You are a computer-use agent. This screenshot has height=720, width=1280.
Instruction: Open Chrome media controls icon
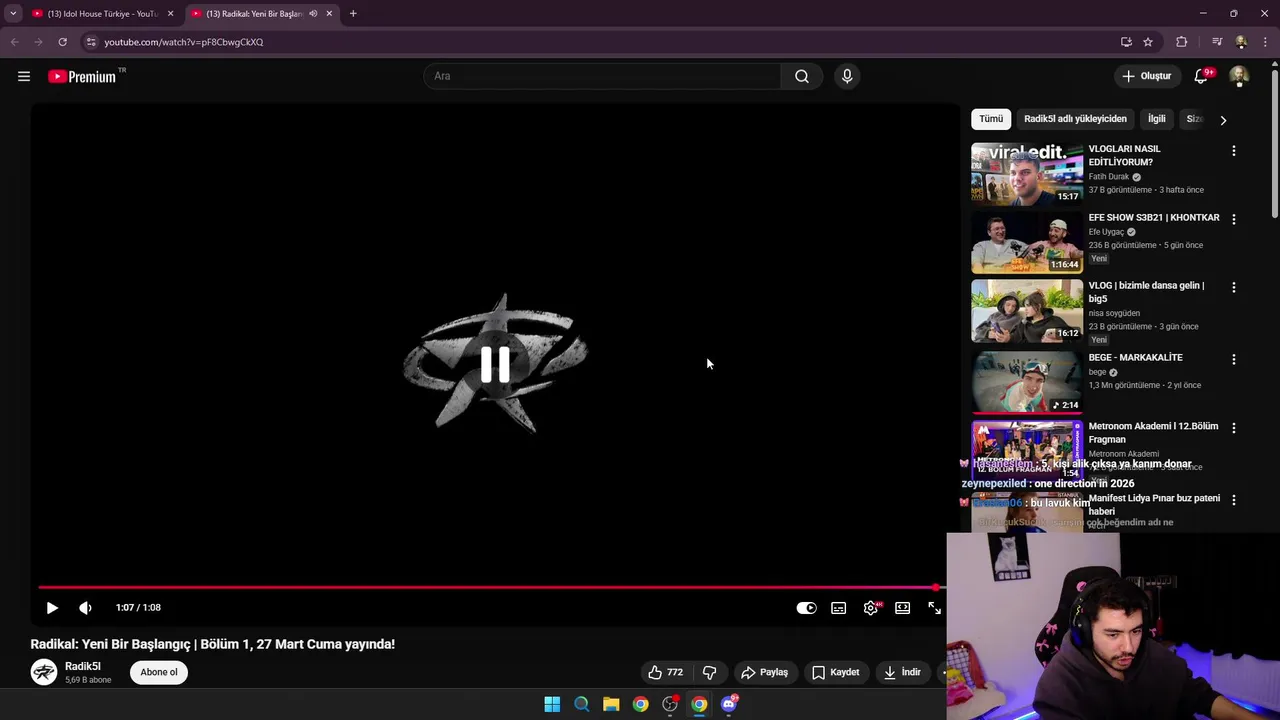coord(1217,42)
